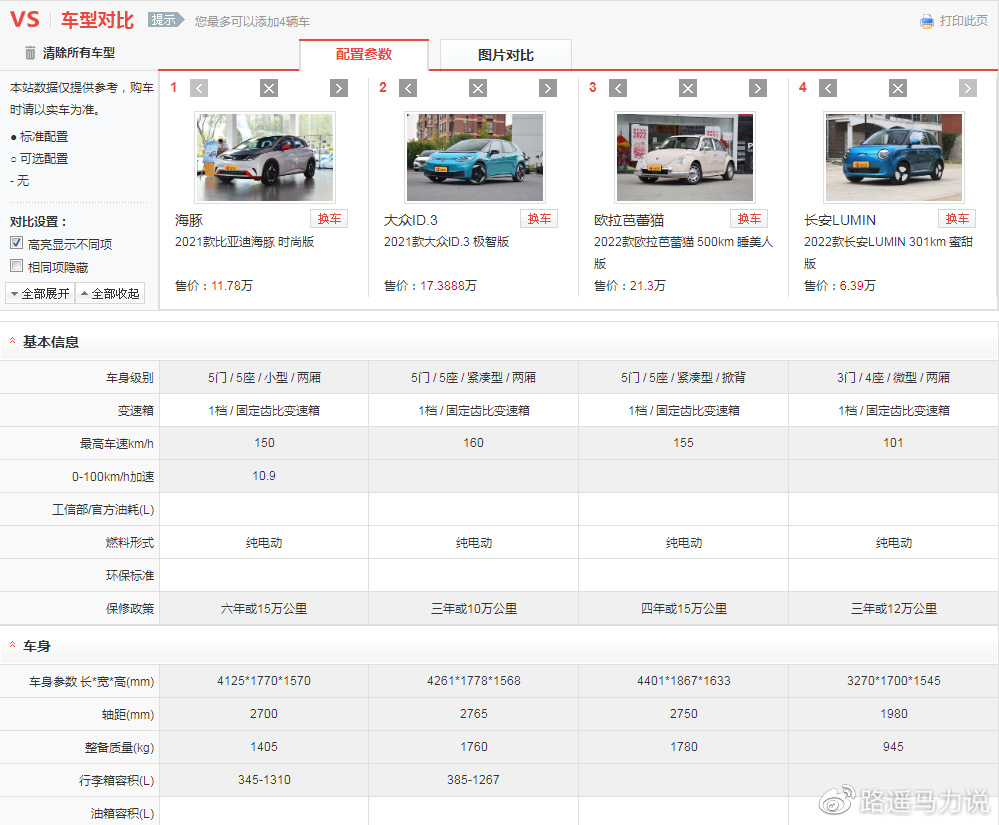999x825 pixels.
Task: Open 大众ID.3 model name link
Action: point(411,220)
